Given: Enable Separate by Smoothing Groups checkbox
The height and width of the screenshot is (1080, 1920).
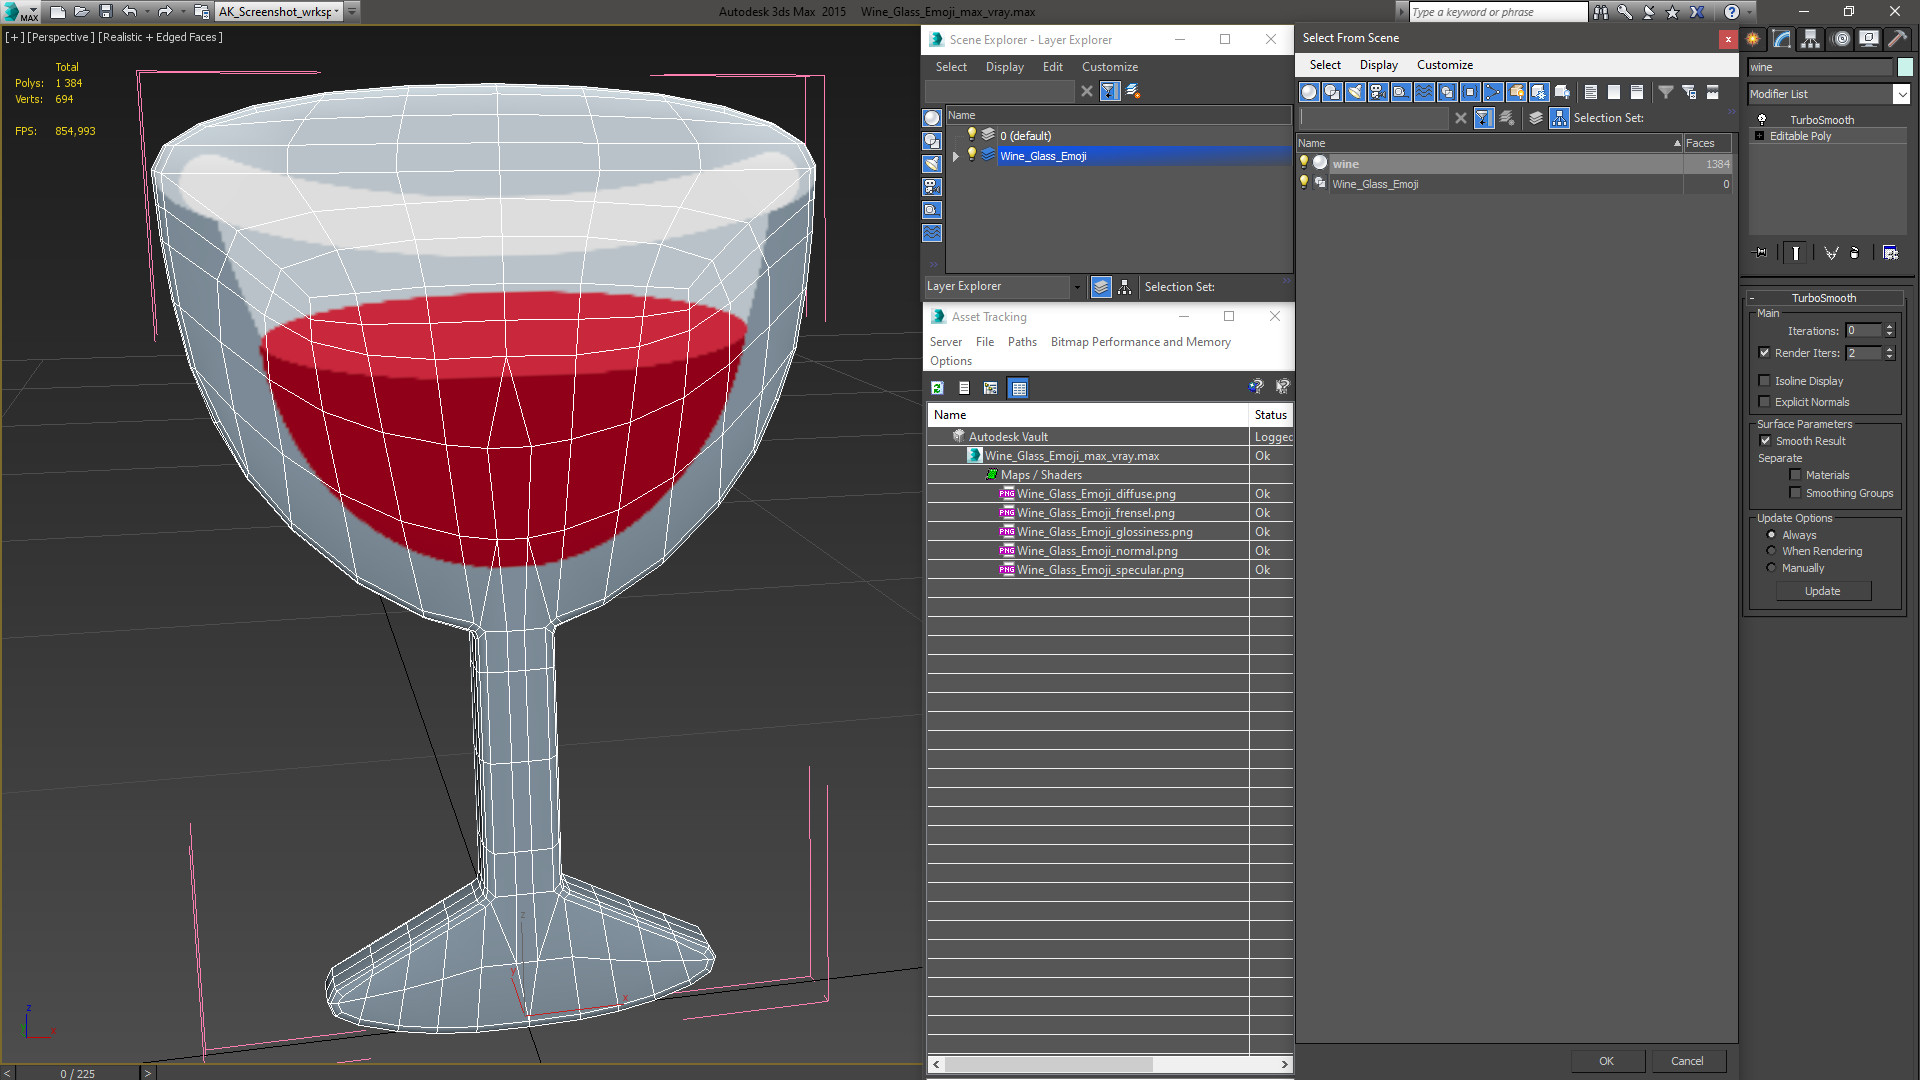Looking at the screenshot, I should (x=1795, y=493).
